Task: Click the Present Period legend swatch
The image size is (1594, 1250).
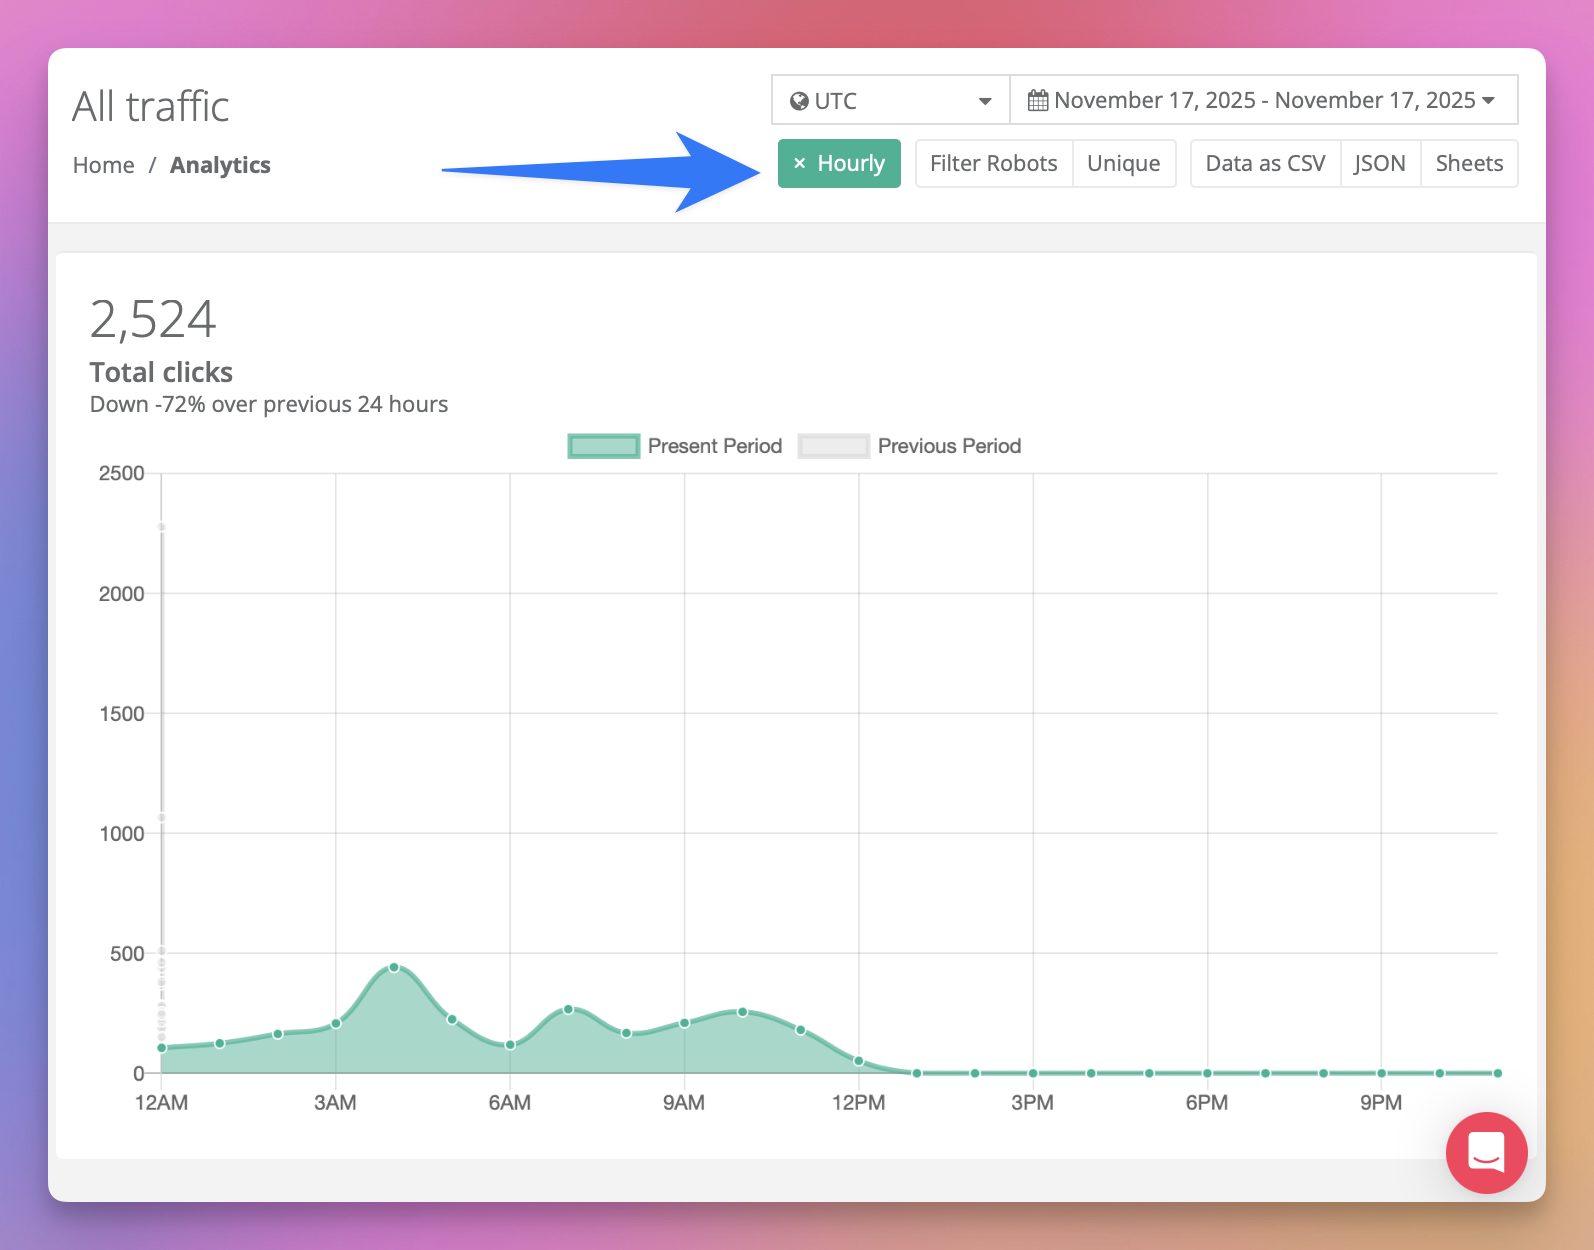Action: (603, 446)
